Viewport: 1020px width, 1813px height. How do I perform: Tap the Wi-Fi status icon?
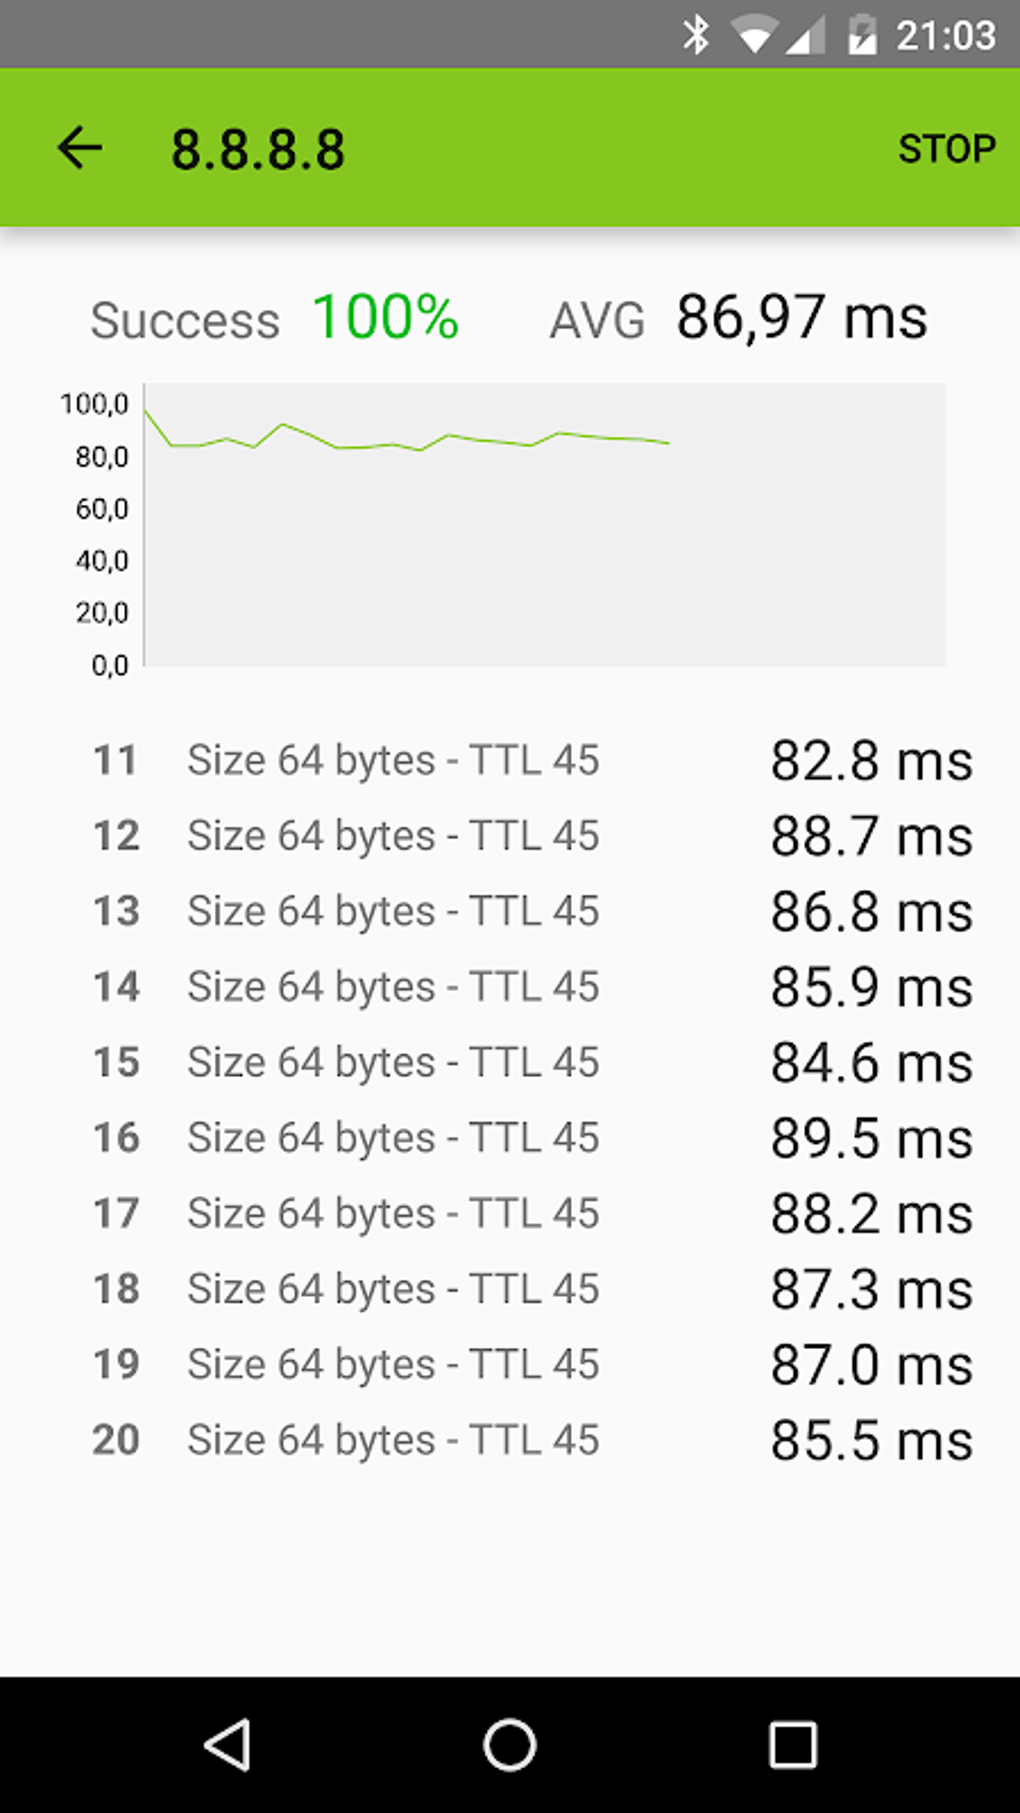click(753, 36)
